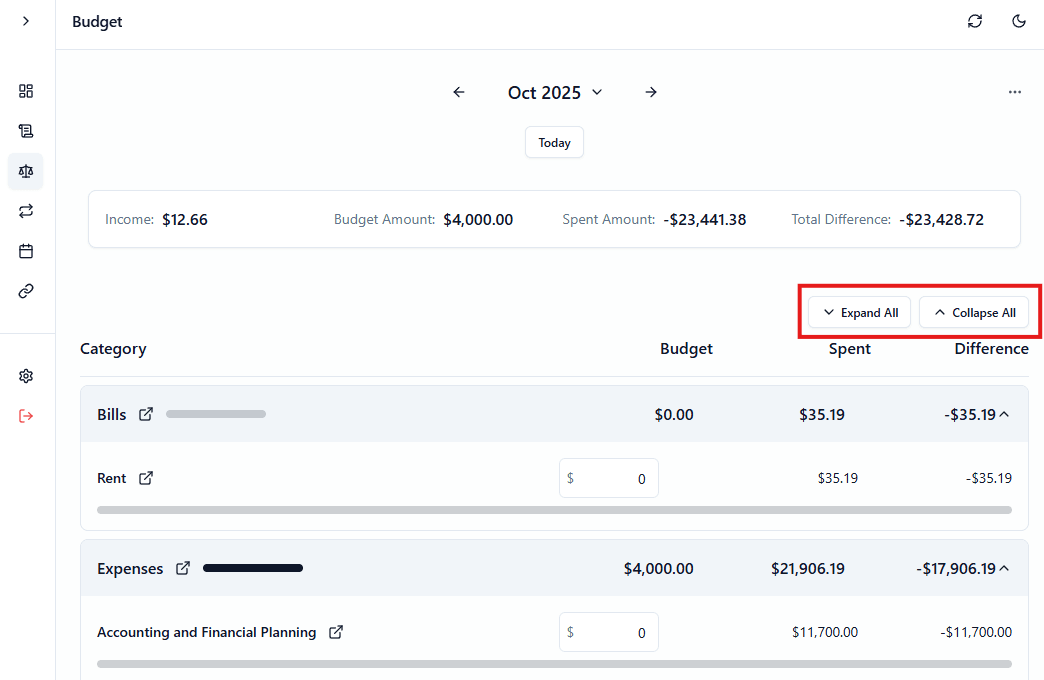Refresh the budget page

(x=974, y=20)
